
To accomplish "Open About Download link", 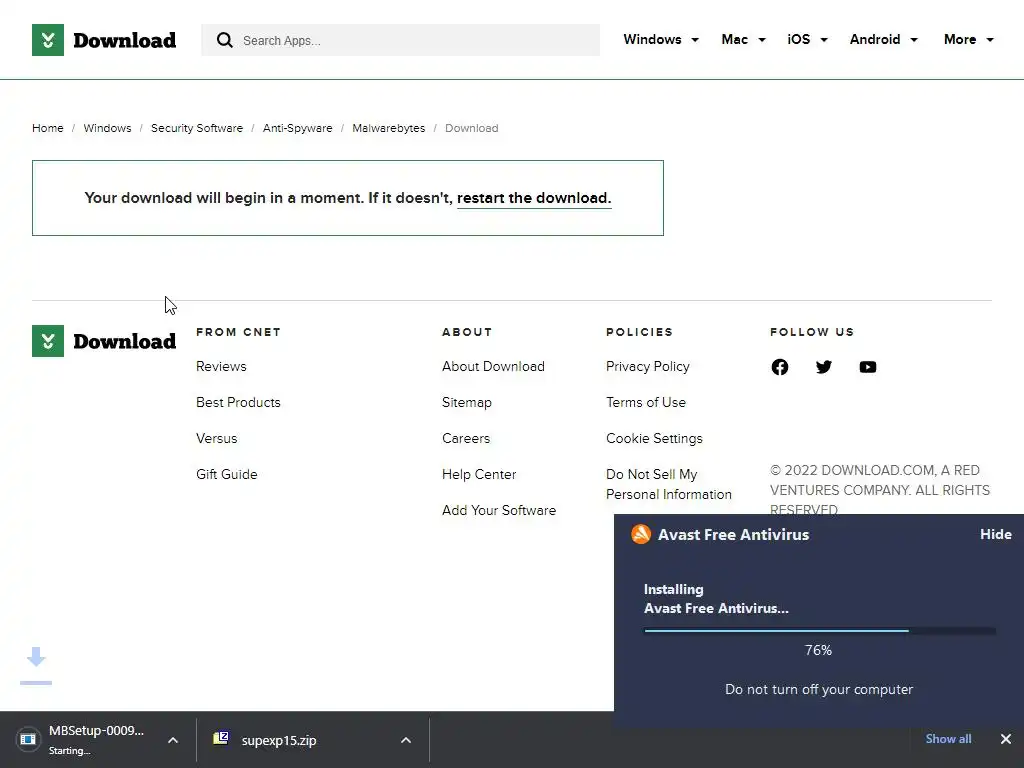I will click(493, 366).
